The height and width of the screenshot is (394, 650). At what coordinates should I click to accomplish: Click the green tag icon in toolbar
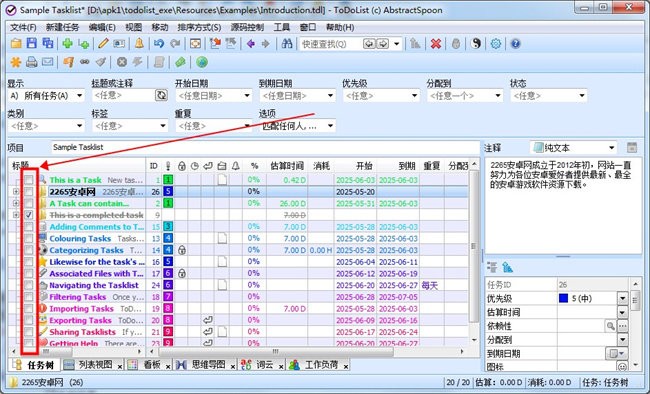pyautogui.click(x=180, y=62)
